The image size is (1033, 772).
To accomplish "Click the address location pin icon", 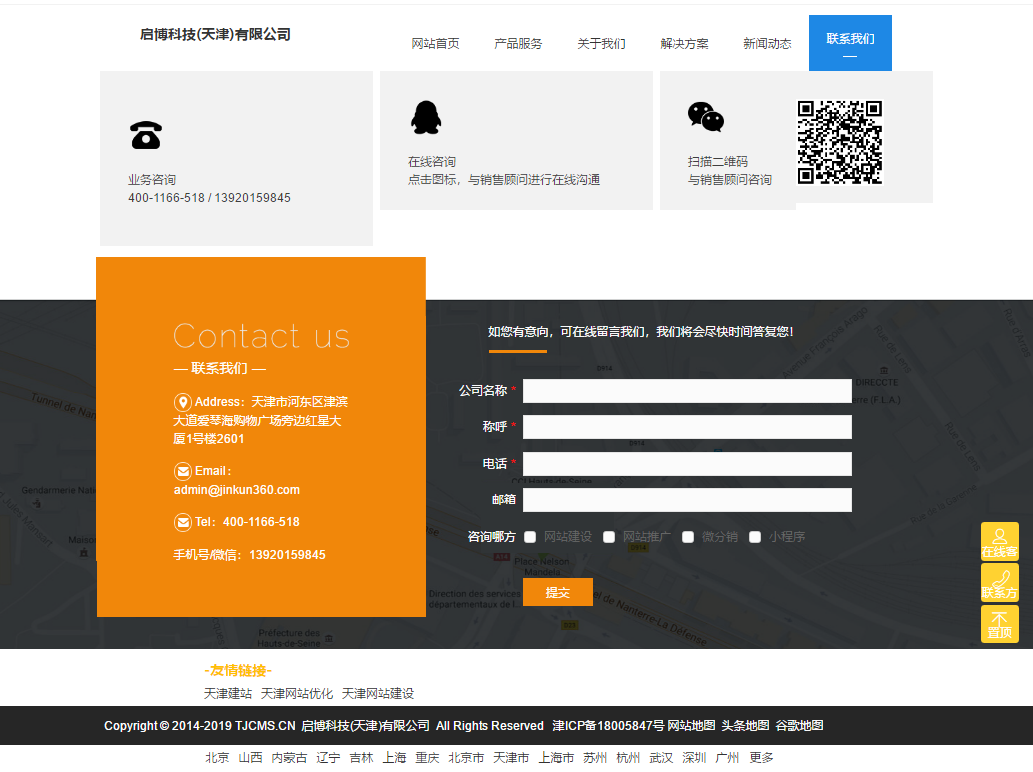I will click(183, 402).
